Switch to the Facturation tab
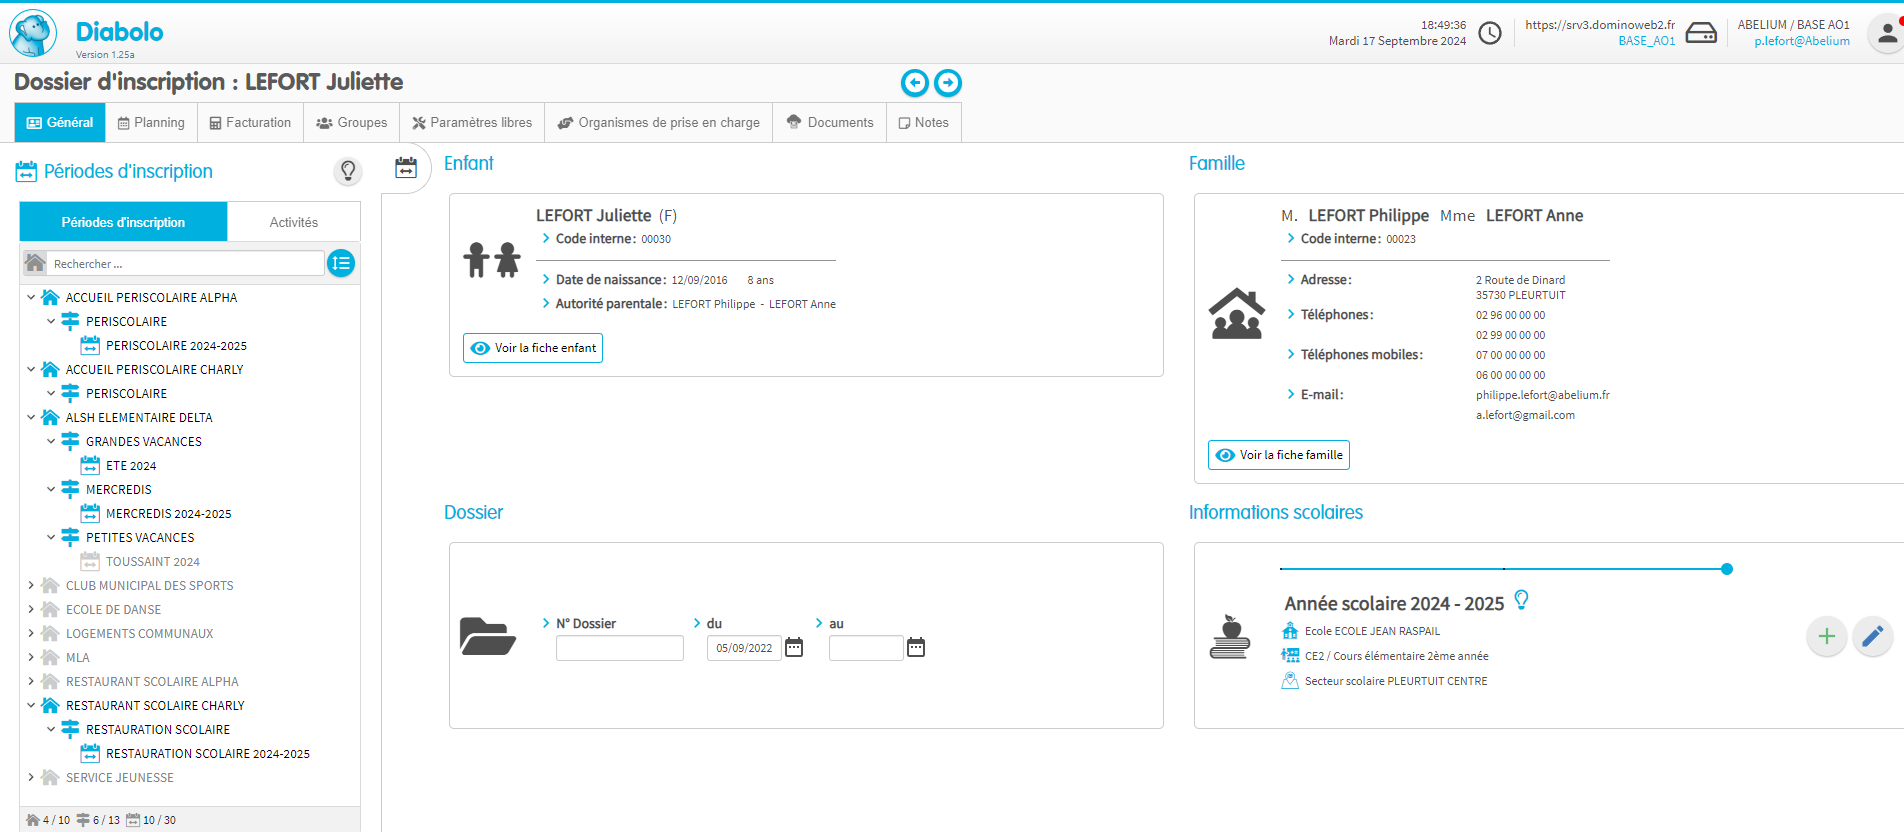 (x=250, y=123)
